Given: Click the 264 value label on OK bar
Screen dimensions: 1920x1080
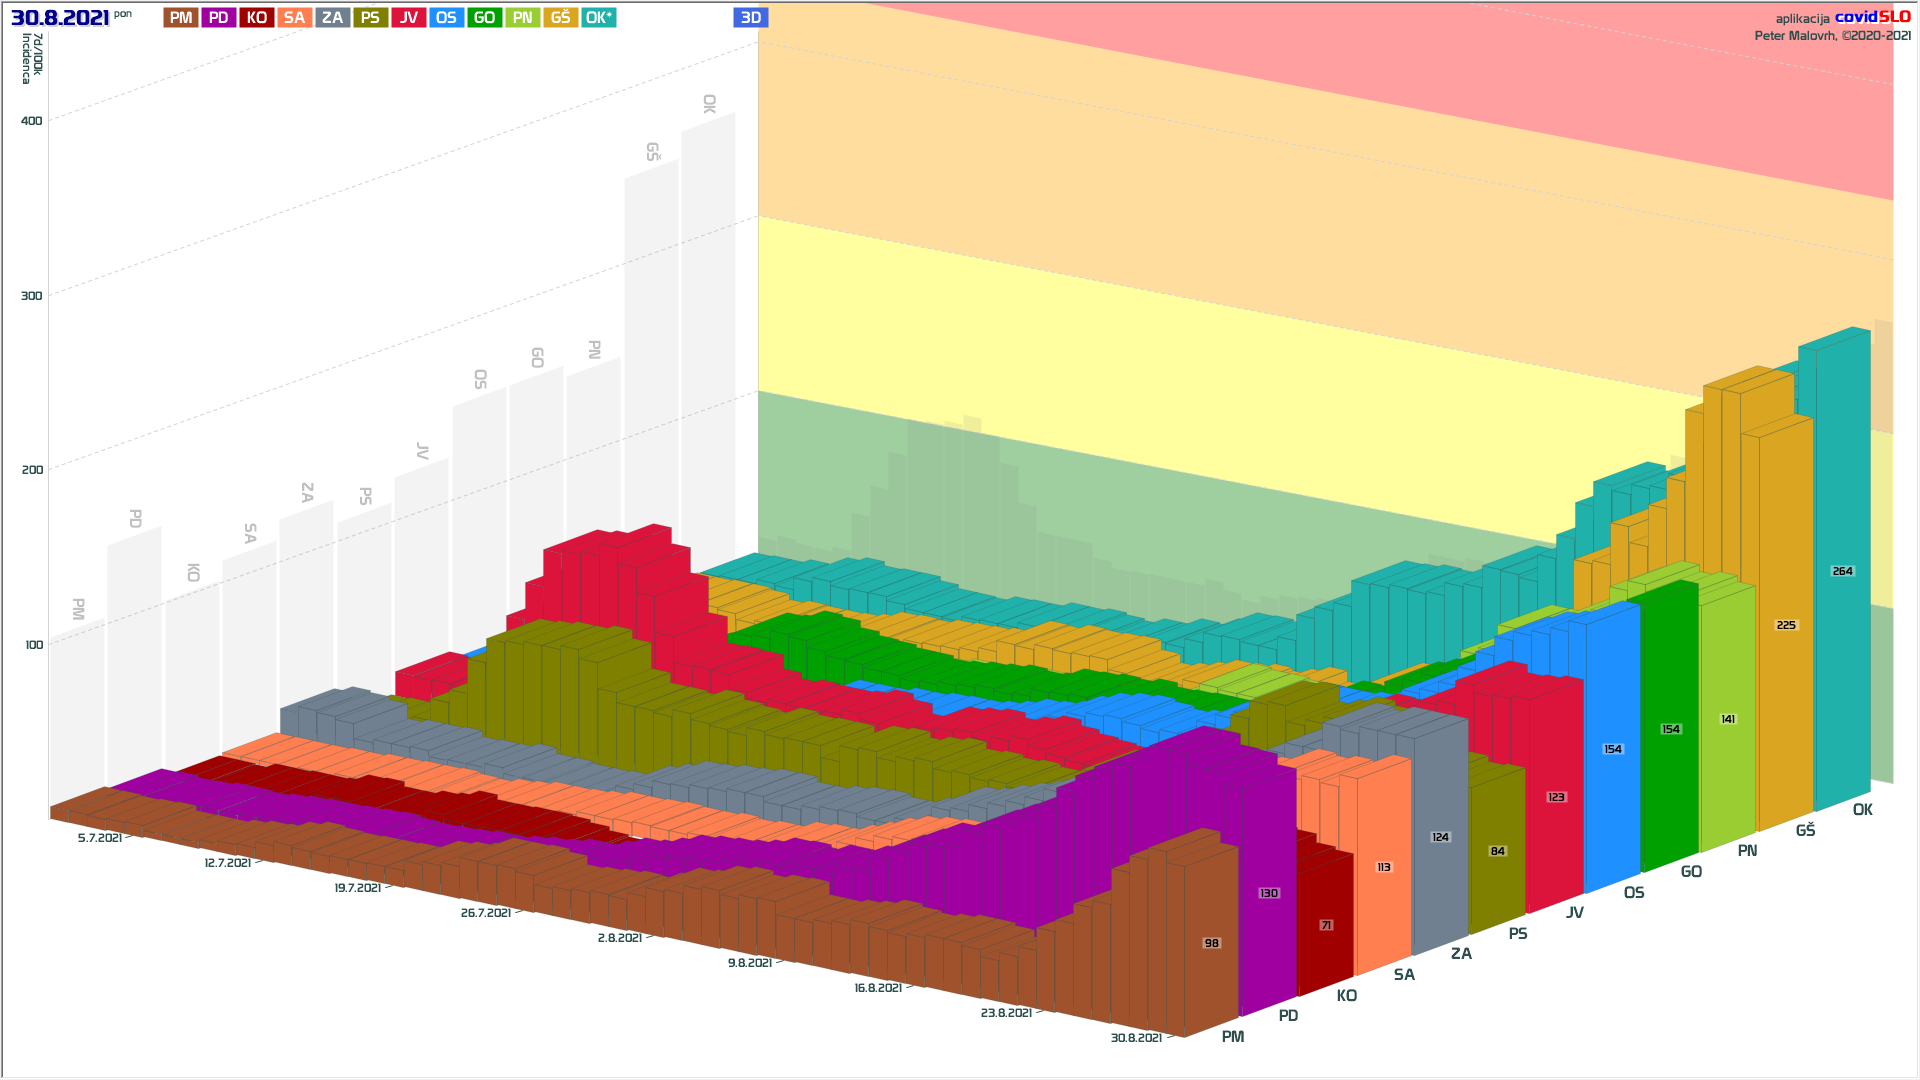Looking at the screenshot, I should 1842,571.
